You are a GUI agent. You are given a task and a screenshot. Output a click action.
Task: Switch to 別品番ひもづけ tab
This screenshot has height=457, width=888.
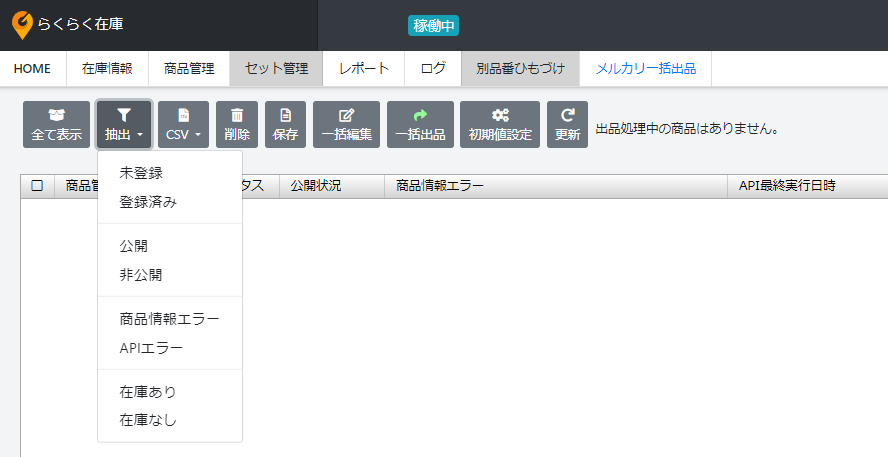(521, 69)
